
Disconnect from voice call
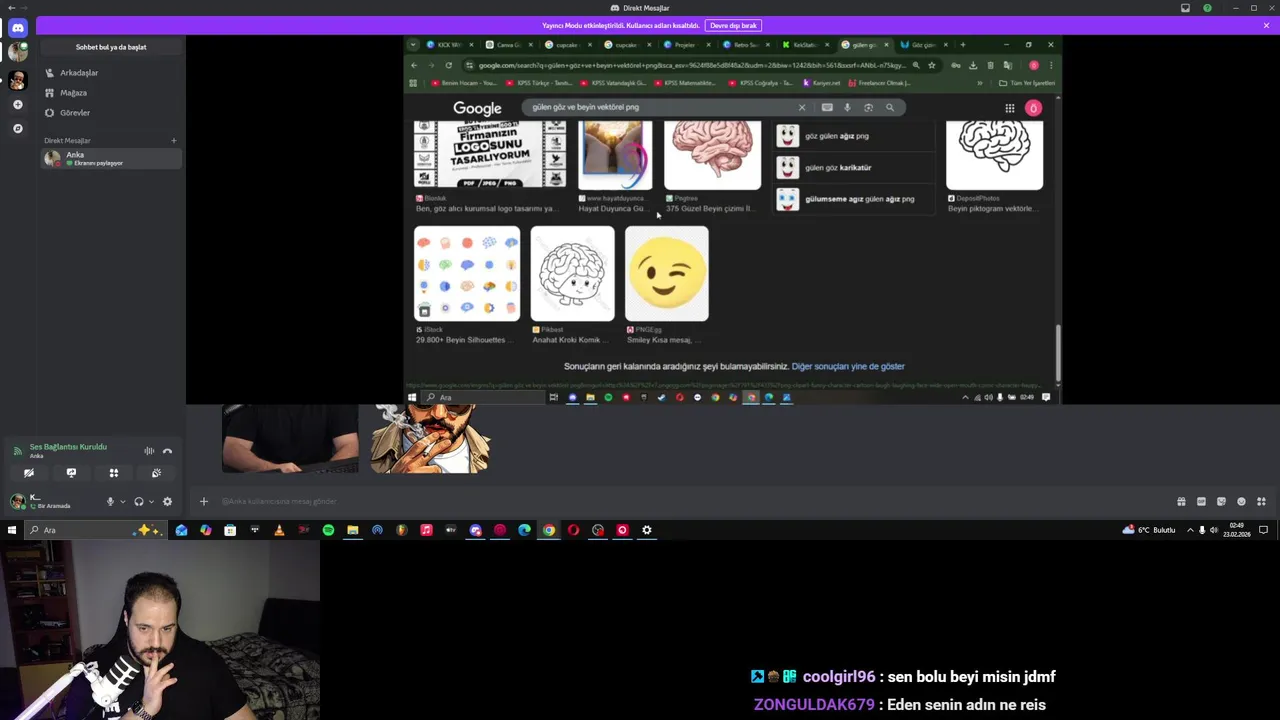tap(167, 451)
